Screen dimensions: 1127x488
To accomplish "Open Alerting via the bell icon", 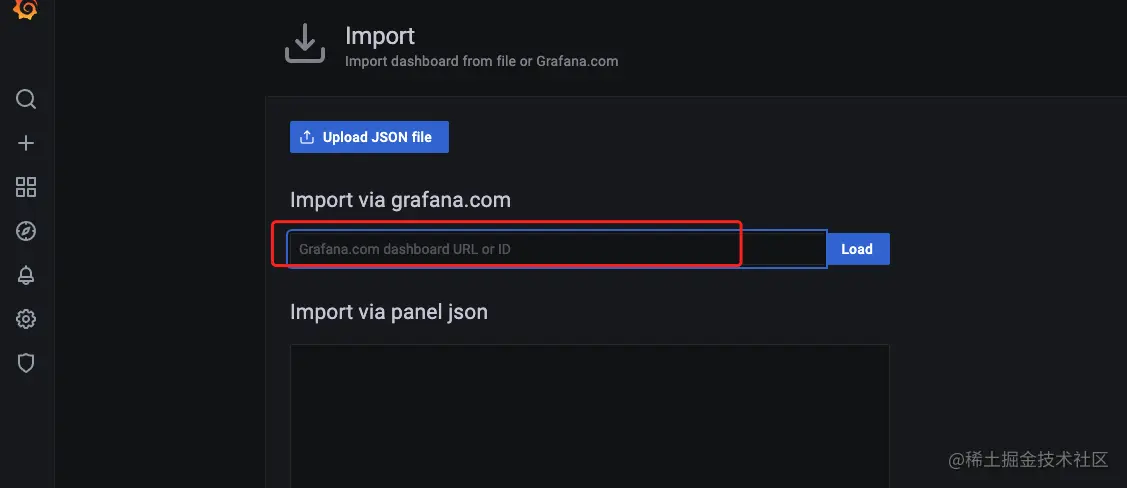I will [x=26, y=275].
